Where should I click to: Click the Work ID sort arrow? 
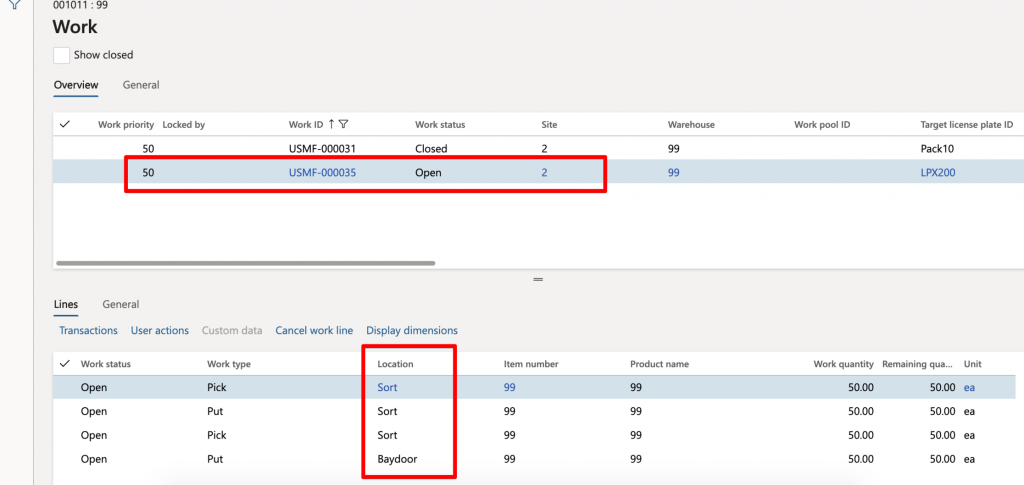click(x=331, y=124)
